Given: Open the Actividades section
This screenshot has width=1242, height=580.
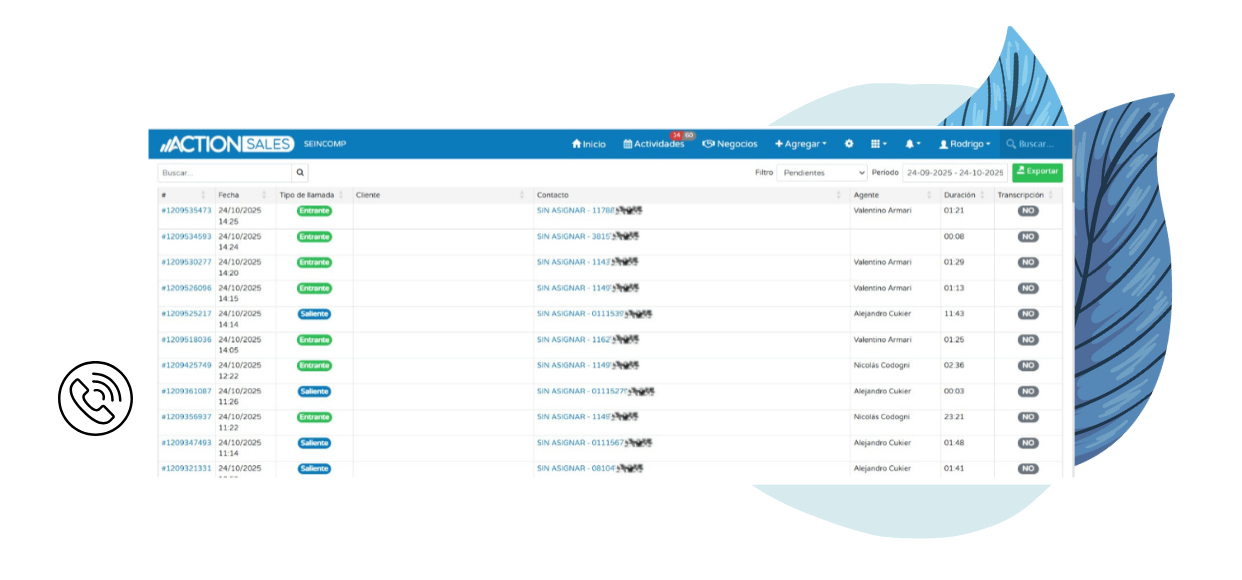Looking at the screenshot, I should [654, 144].
